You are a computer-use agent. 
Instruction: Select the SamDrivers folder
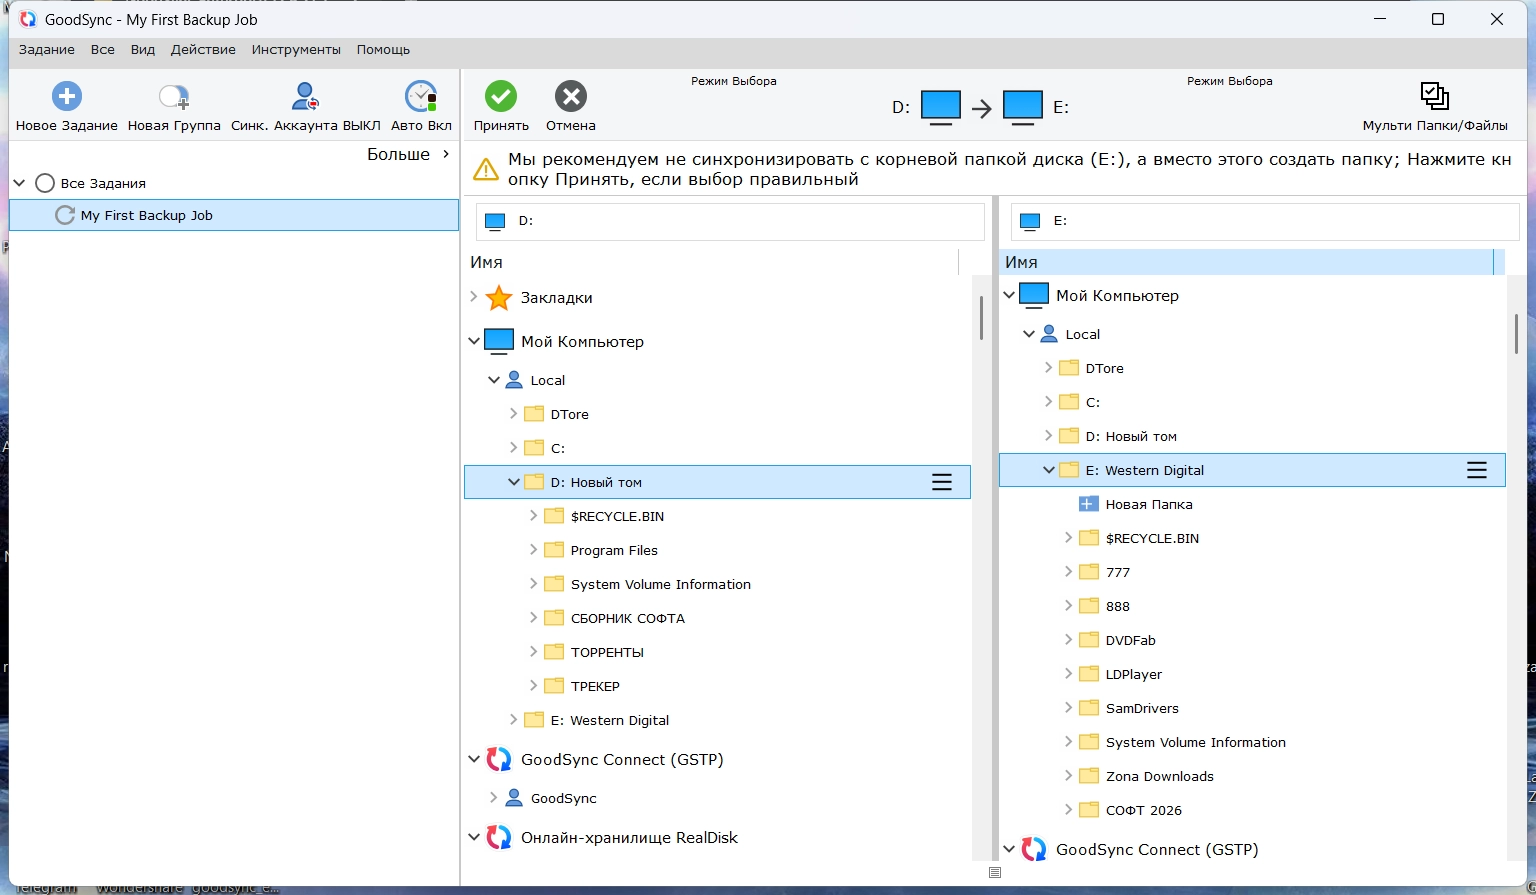[x=1142, y=708]
